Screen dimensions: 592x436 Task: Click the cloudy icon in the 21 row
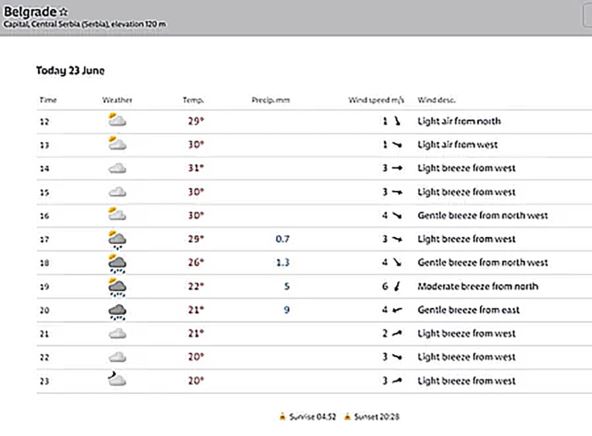(x=117, y=333)
